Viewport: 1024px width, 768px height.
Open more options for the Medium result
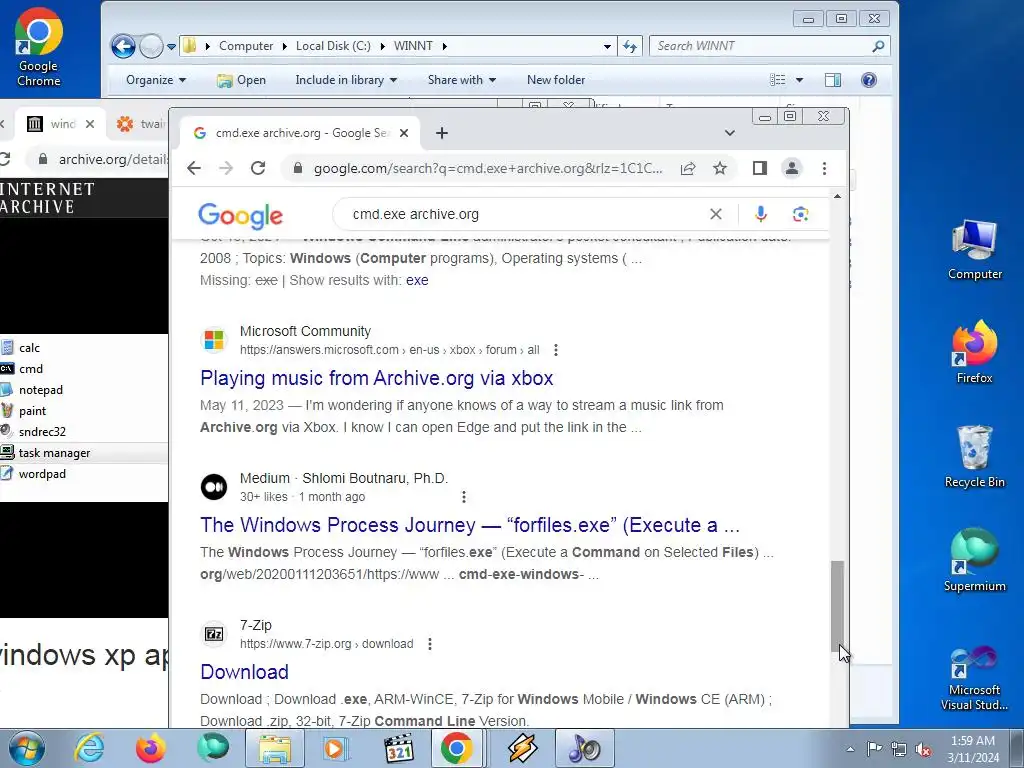(x=464, y=497)
